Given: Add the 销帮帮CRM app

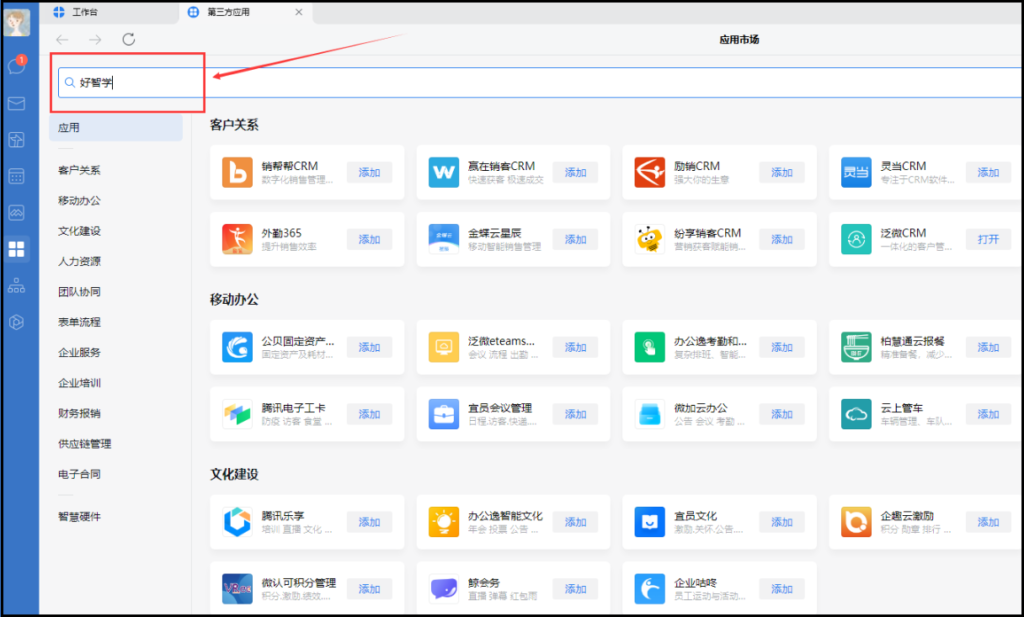Looking at the screenshot, I should coord(369,172).
